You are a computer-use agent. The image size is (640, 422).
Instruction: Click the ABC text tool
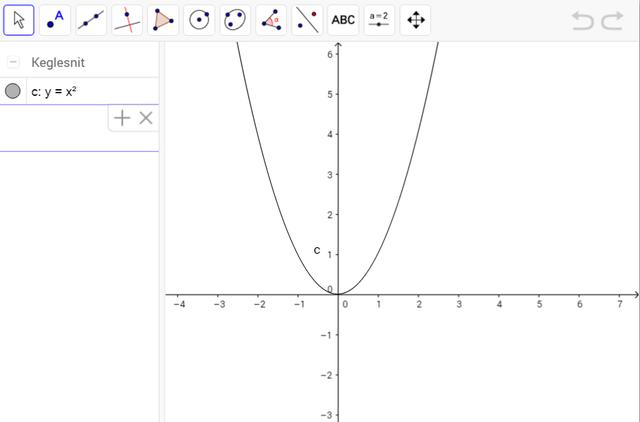pyautogui.click(x=343, y=20)
